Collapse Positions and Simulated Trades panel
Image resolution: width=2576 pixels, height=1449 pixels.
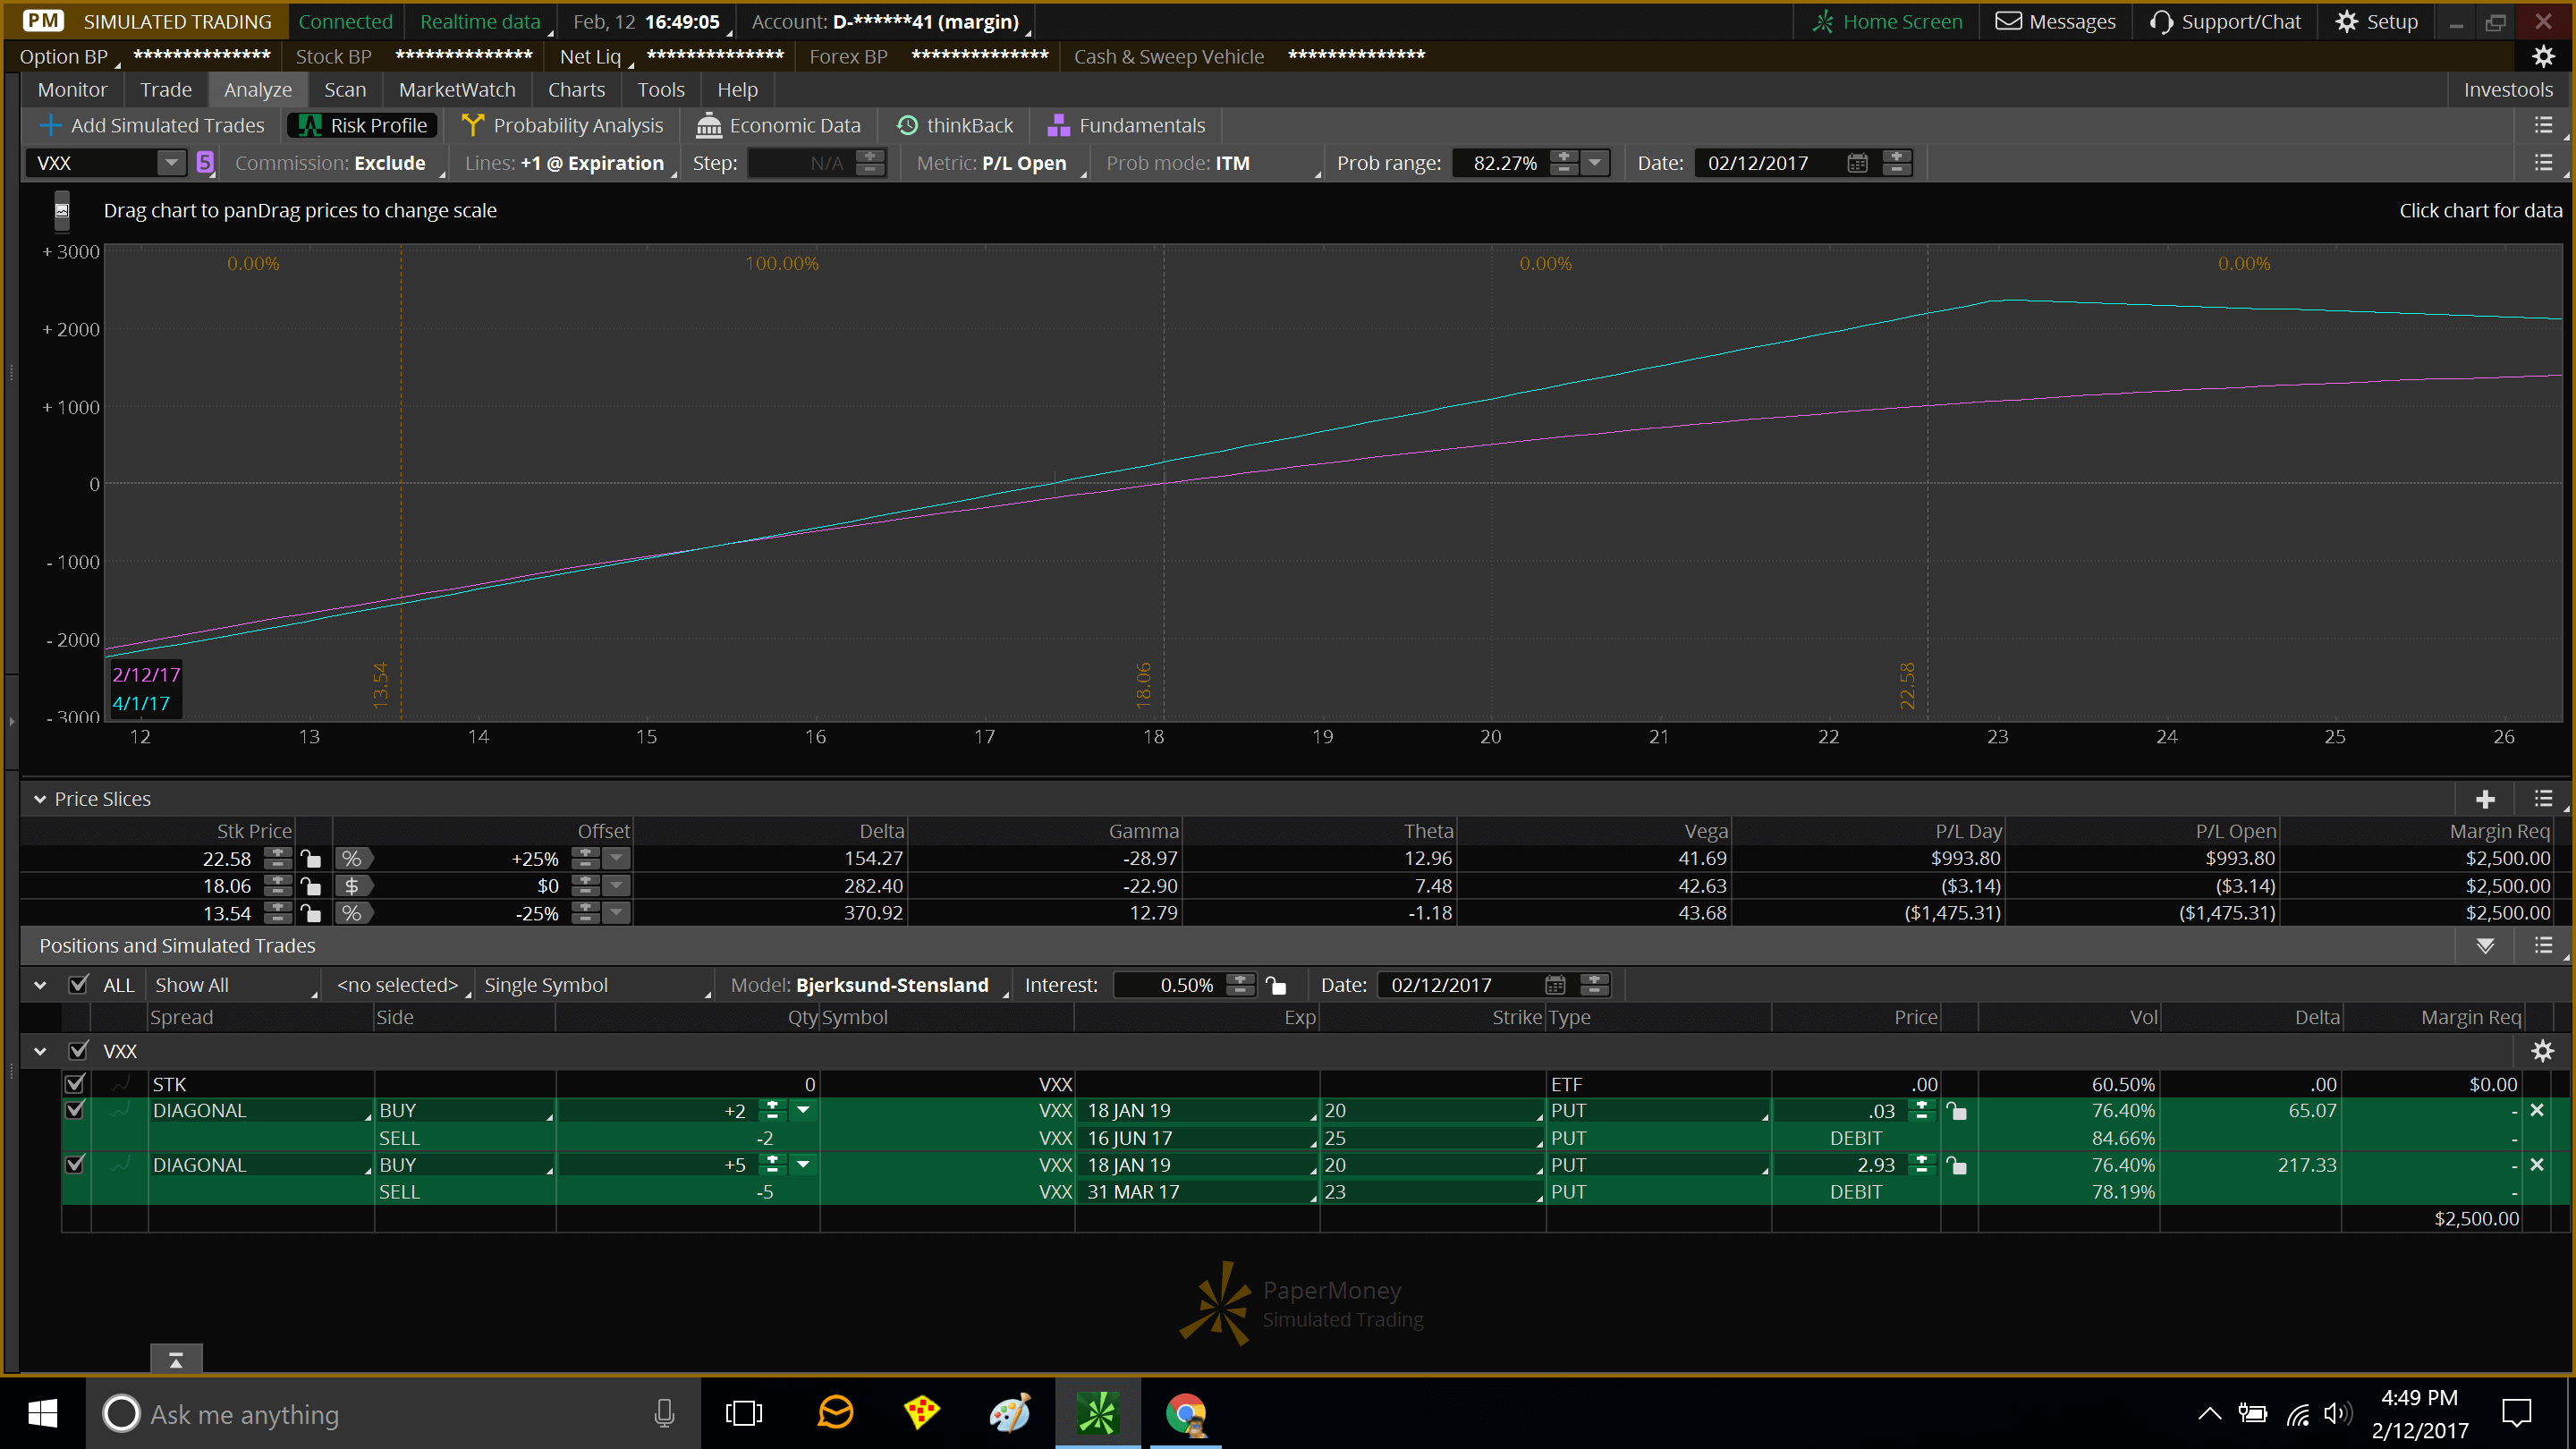pyautogui.click(x=2485, y=945)
